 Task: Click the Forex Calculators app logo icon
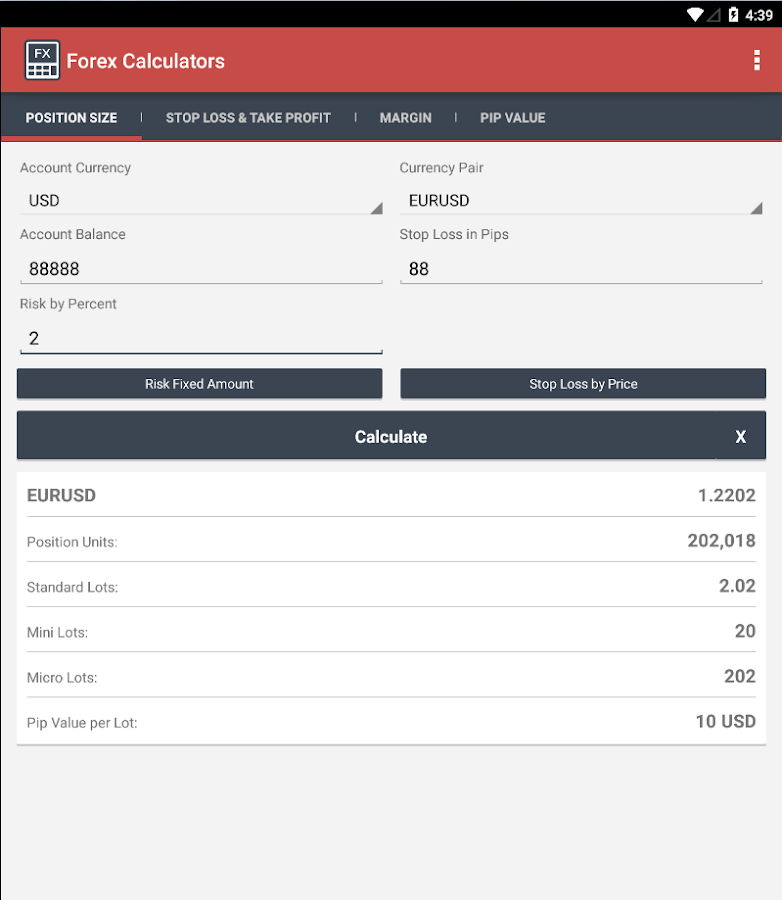point(42,61)
